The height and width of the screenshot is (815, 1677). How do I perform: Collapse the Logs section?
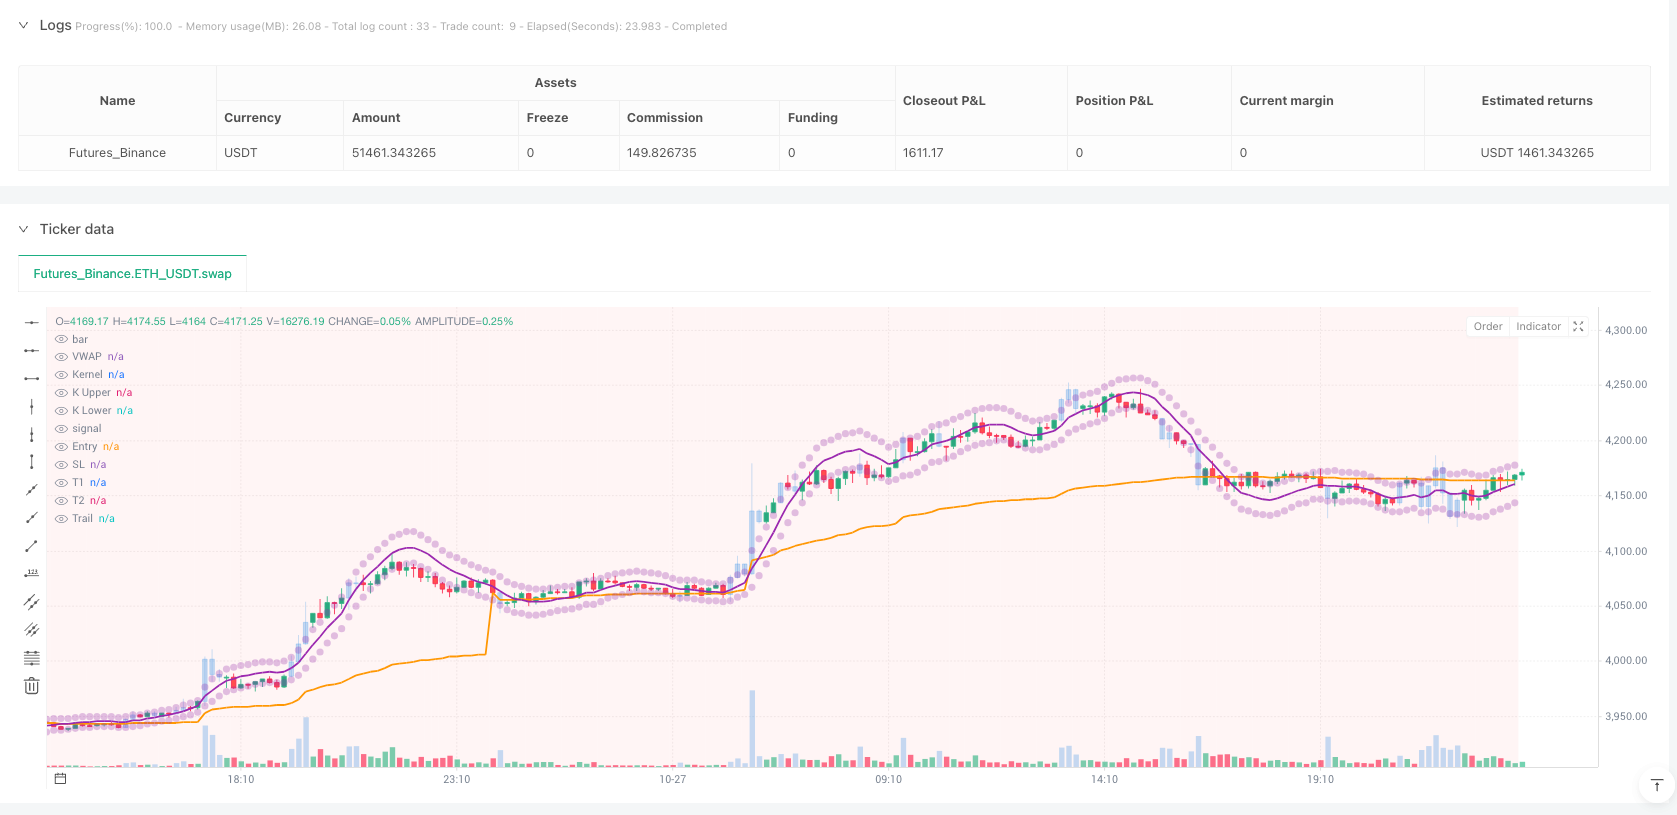click(x=24, y=26)
